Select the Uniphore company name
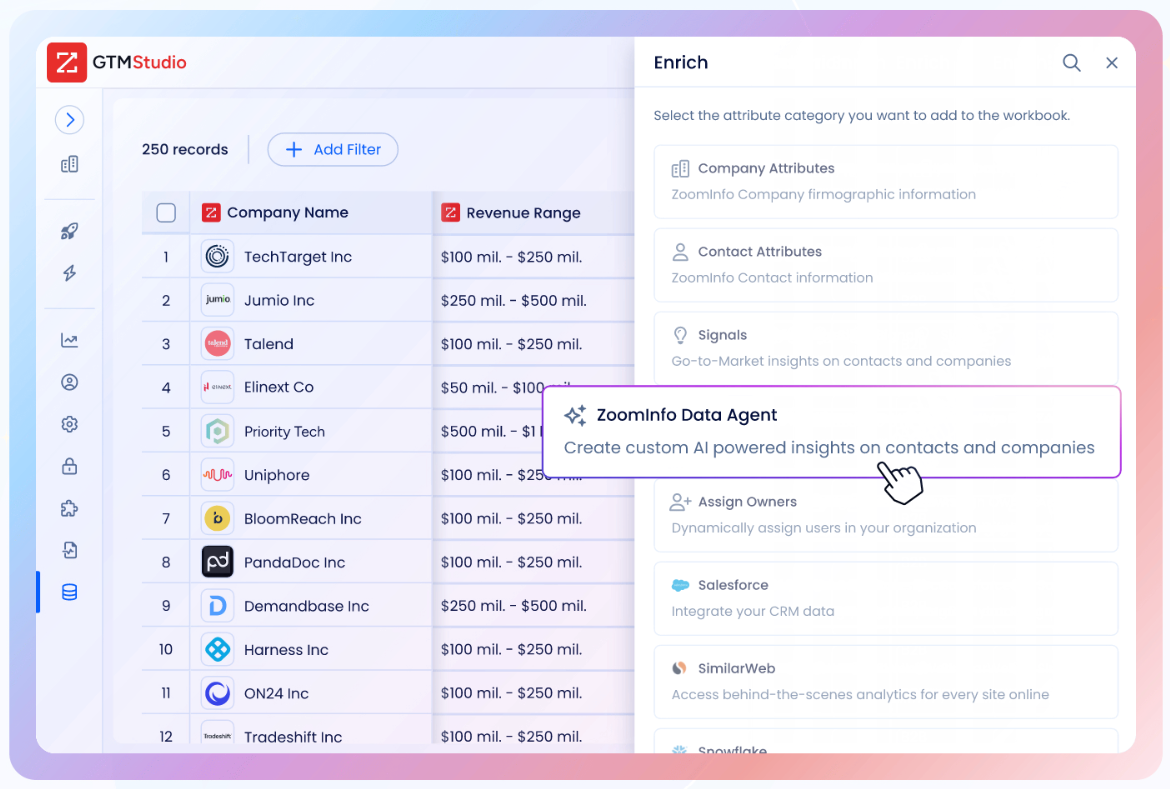 (277, 475)
